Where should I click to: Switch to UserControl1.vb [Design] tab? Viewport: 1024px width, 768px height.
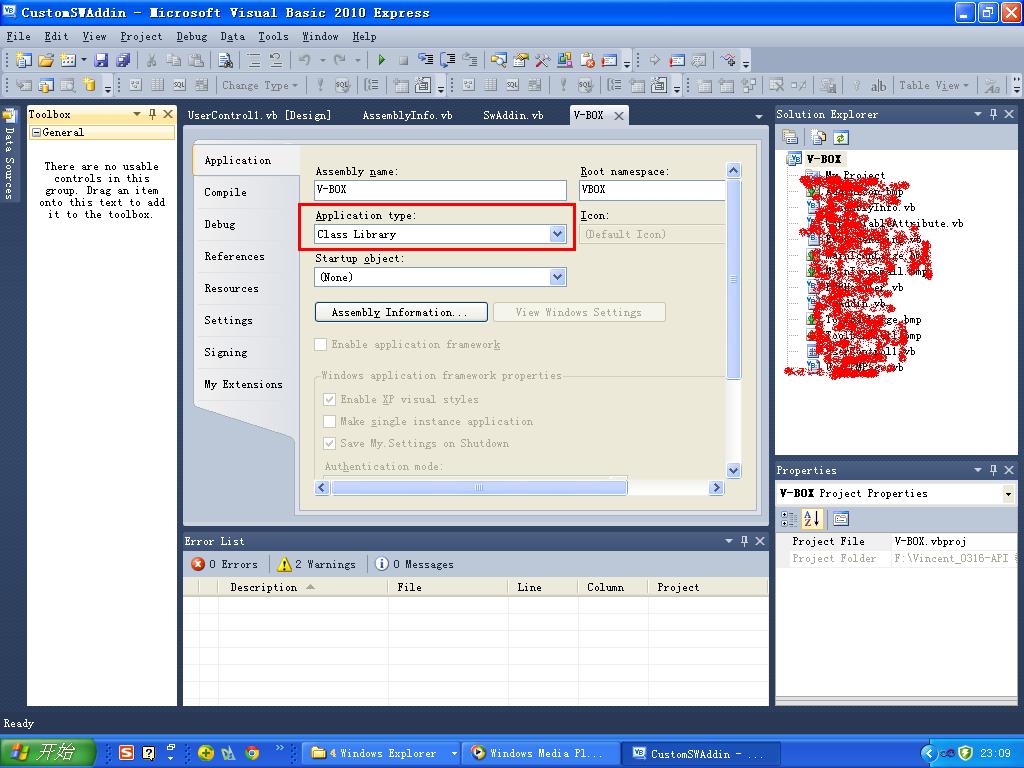(x=259, y=115)
